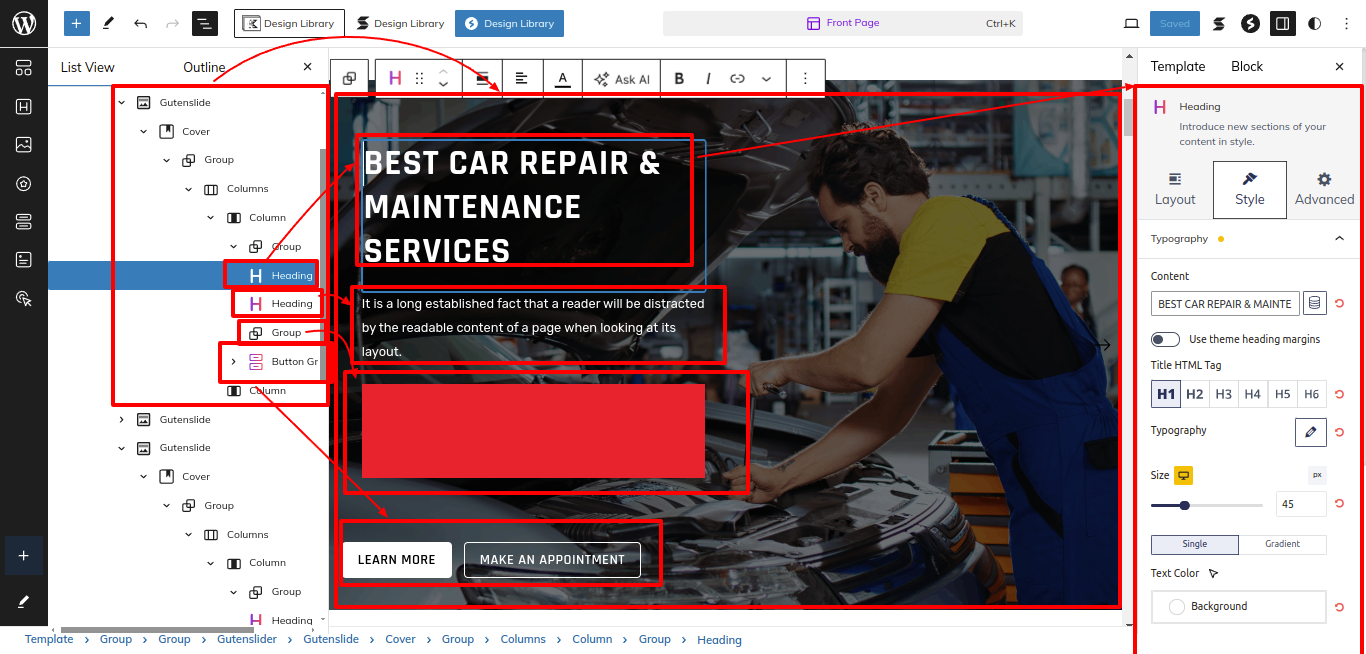Click the stacked rows icon in left sidebar

click(x=24, y=221)
